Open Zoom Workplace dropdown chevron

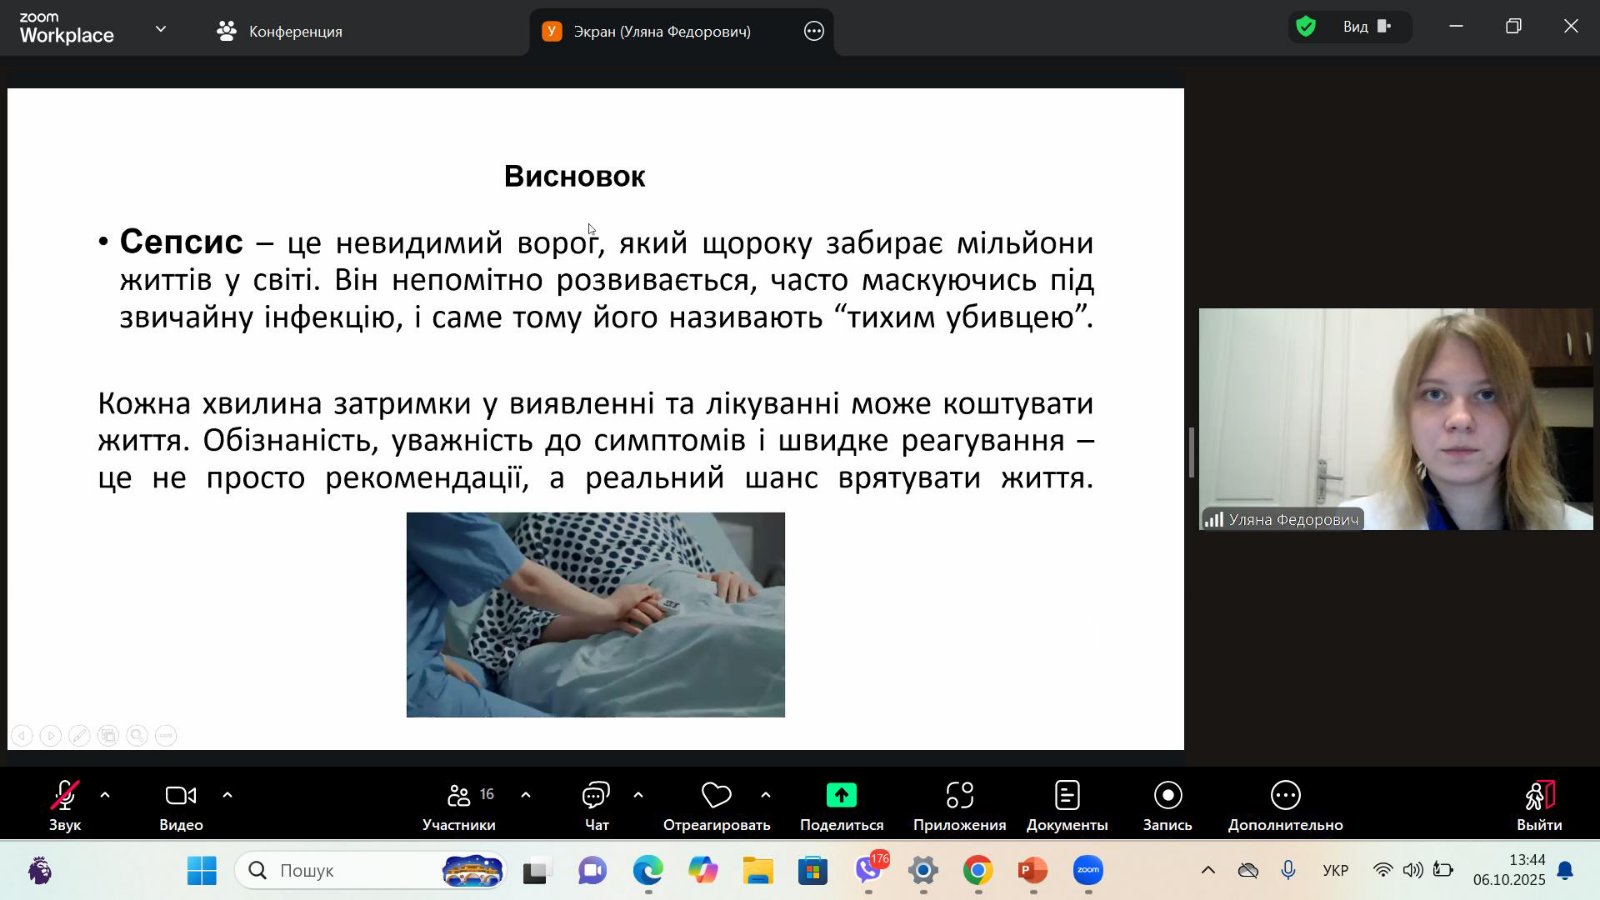tap(160, 30)
